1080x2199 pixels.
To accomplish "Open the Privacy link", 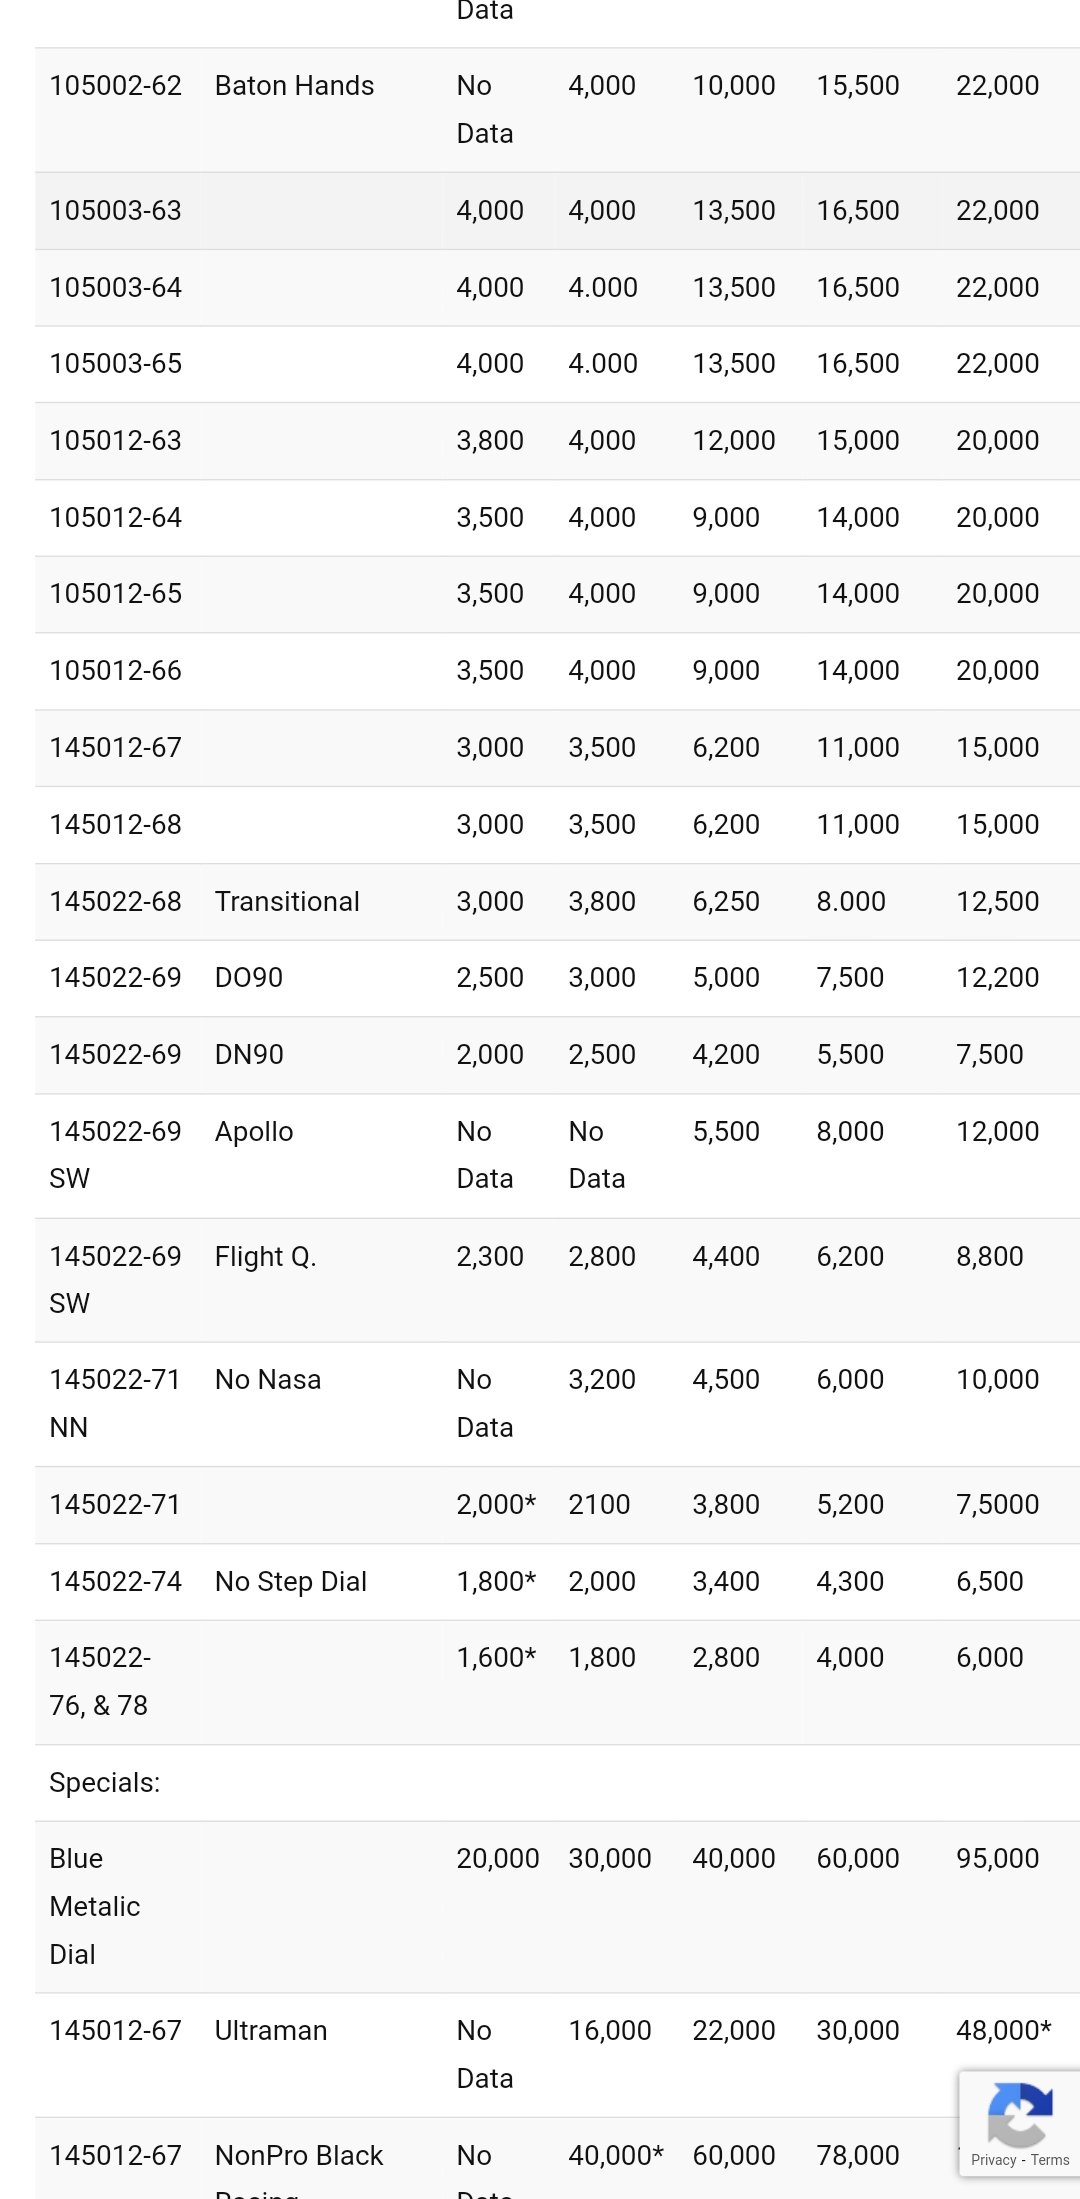I will (x=993, y=2160).
